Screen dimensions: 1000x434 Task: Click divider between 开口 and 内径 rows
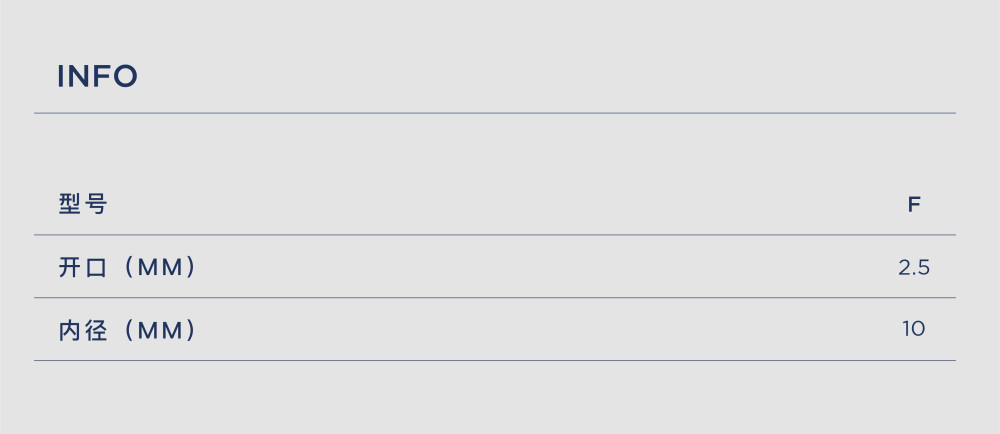[x=495, y=298]
